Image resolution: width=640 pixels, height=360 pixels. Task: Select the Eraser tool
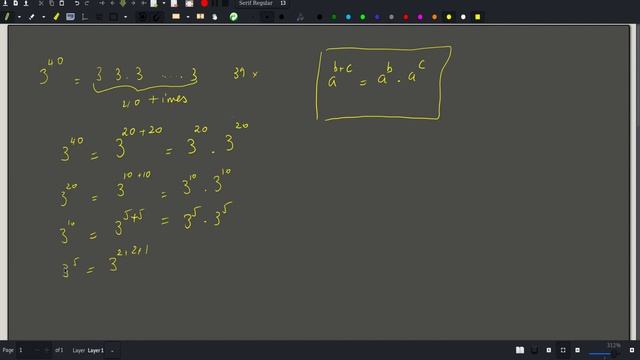31,17
